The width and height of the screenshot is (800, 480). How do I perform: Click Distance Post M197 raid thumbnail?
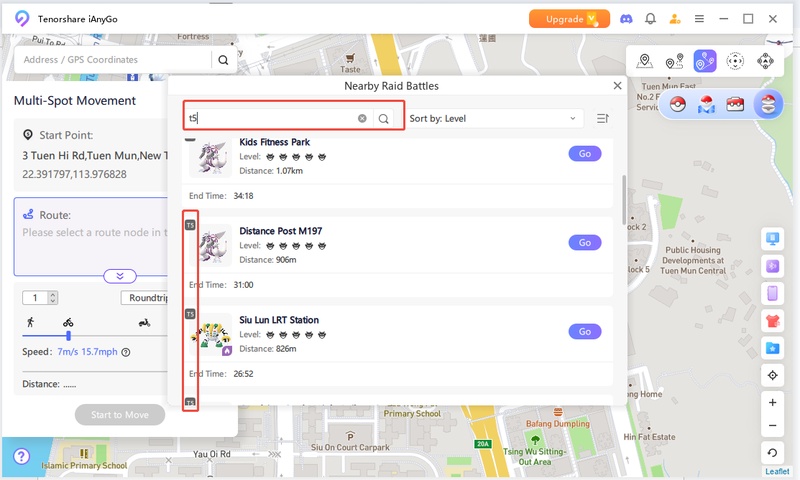pos(210,247)
